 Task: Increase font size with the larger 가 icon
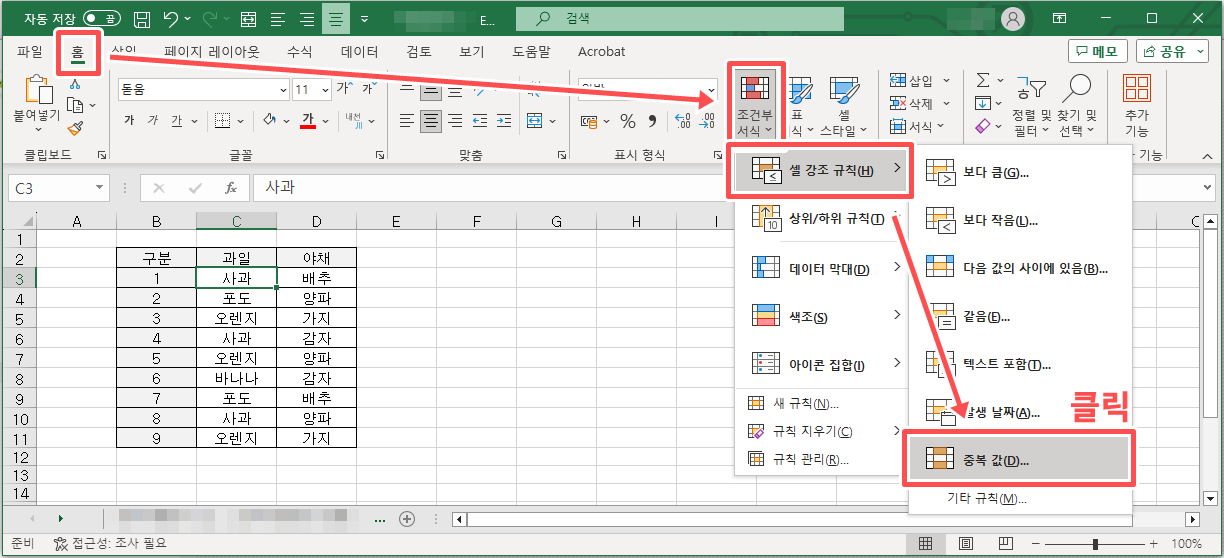click(x=344, y=89)
